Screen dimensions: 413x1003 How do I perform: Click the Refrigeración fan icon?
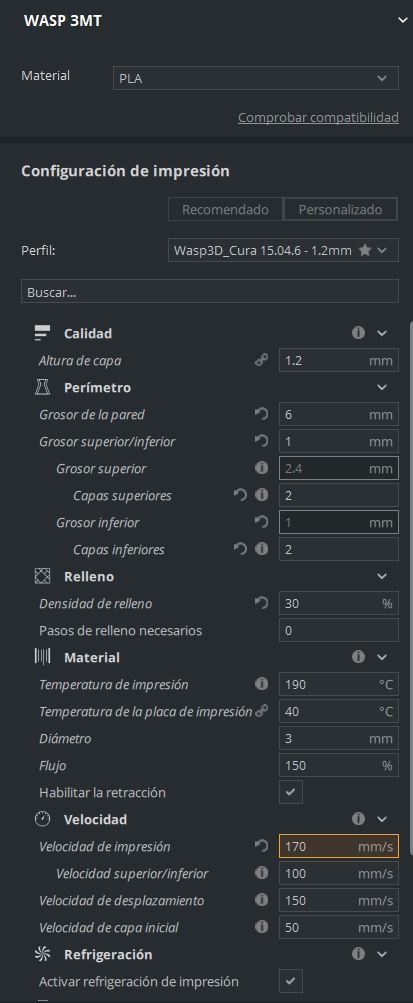pos(42,954)
